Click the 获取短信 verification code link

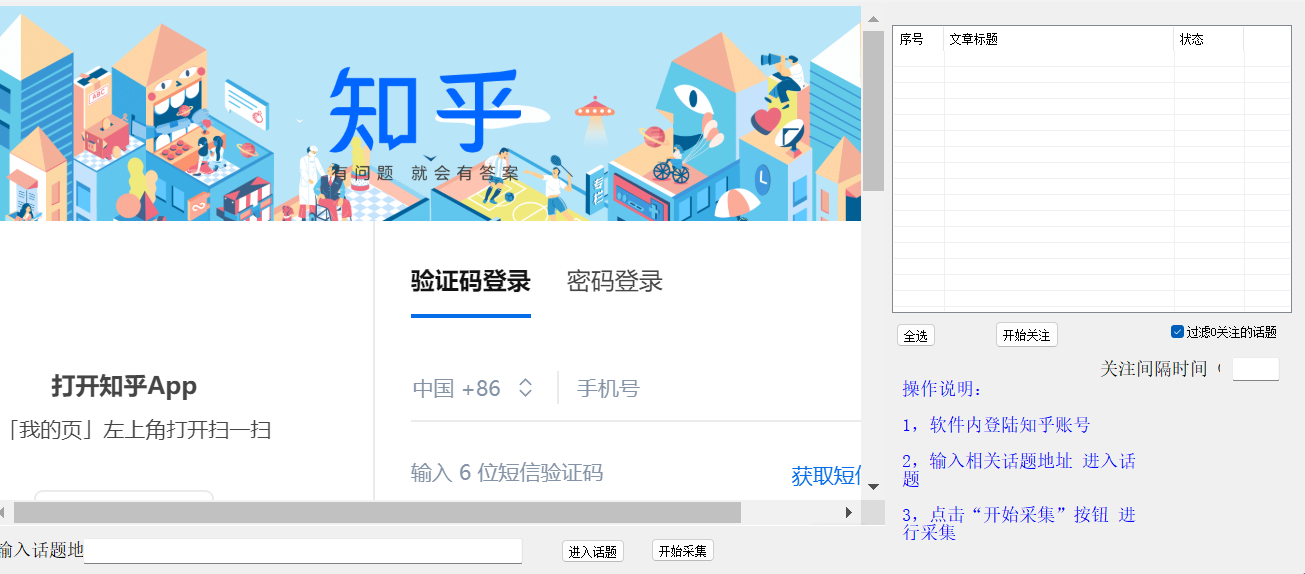pyautogui.click(x=826, y=476)
